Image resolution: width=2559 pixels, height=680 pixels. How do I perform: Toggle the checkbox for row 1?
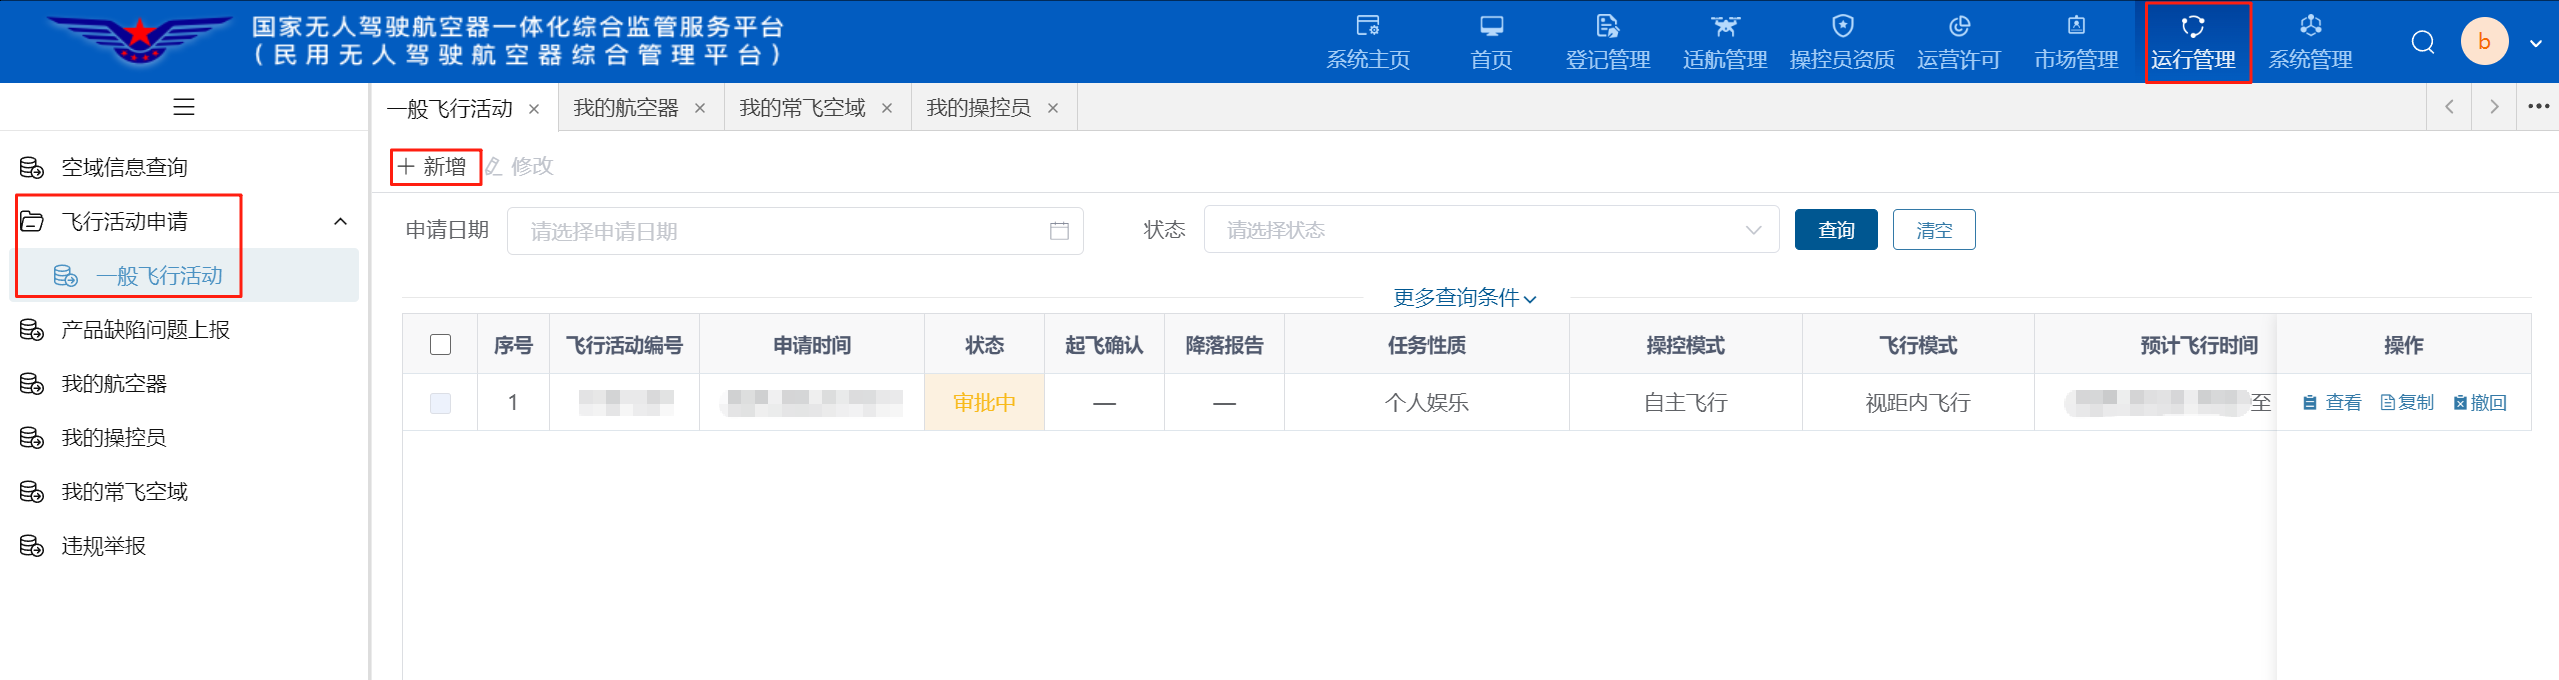click(440, 403)
